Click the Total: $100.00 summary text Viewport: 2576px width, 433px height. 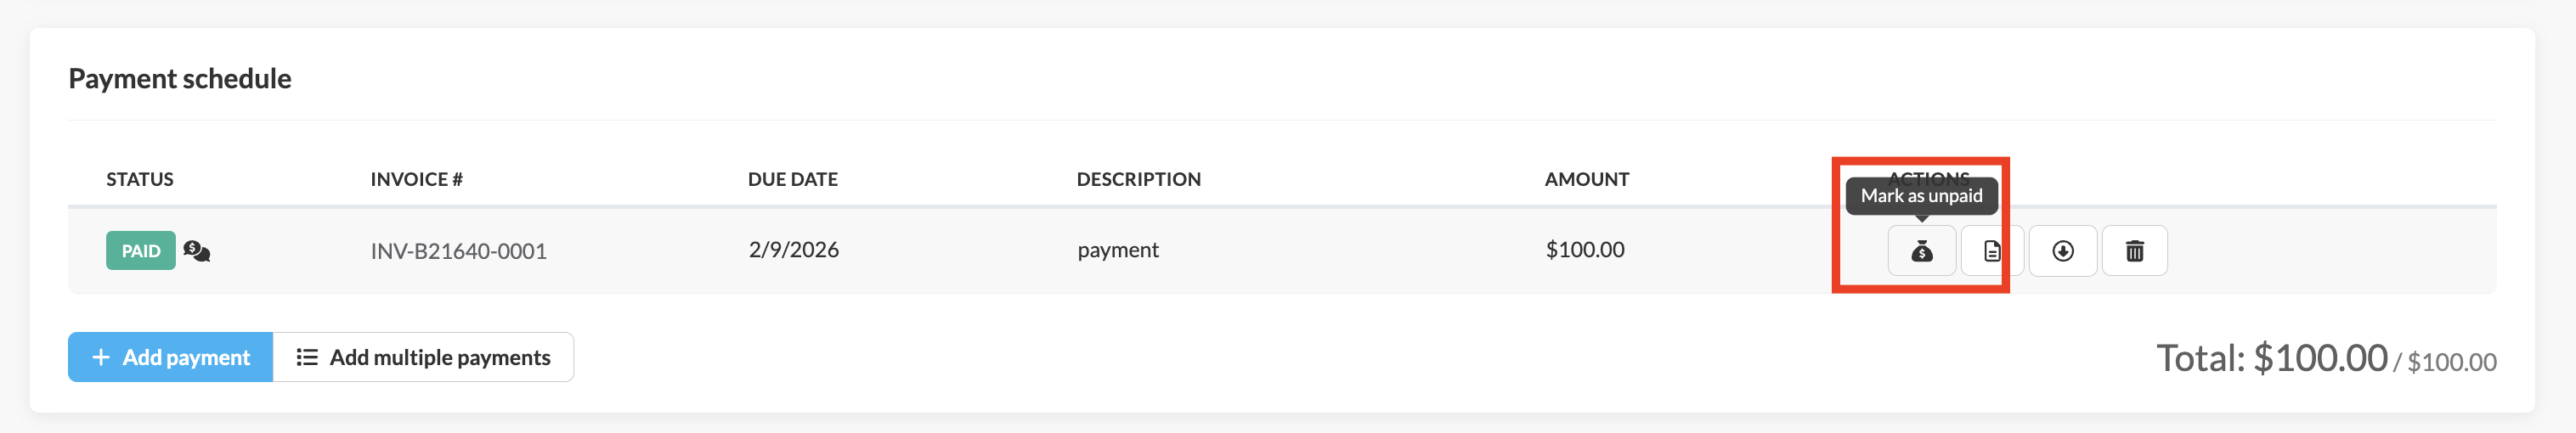point(2271,358)
